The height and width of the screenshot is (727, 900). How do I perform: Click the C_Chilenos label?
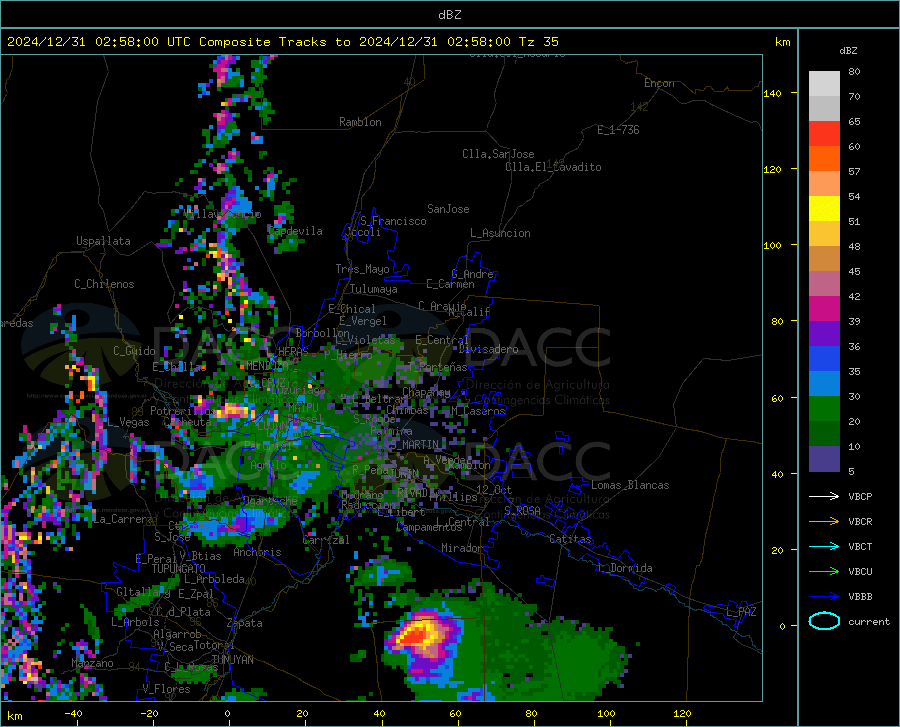(104, 284)
